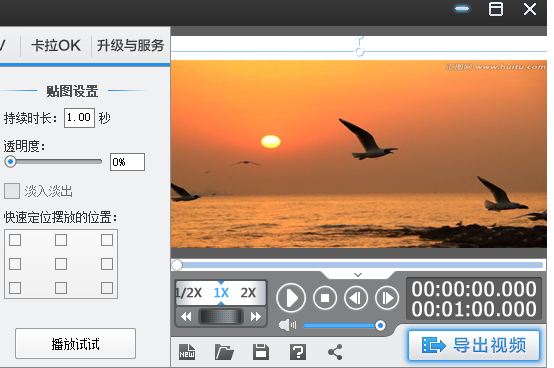Image resolution: width=554 pixels, height=368 pixels.
Task: Expand the chevron below the progress bar
Action: click(358, 274)
